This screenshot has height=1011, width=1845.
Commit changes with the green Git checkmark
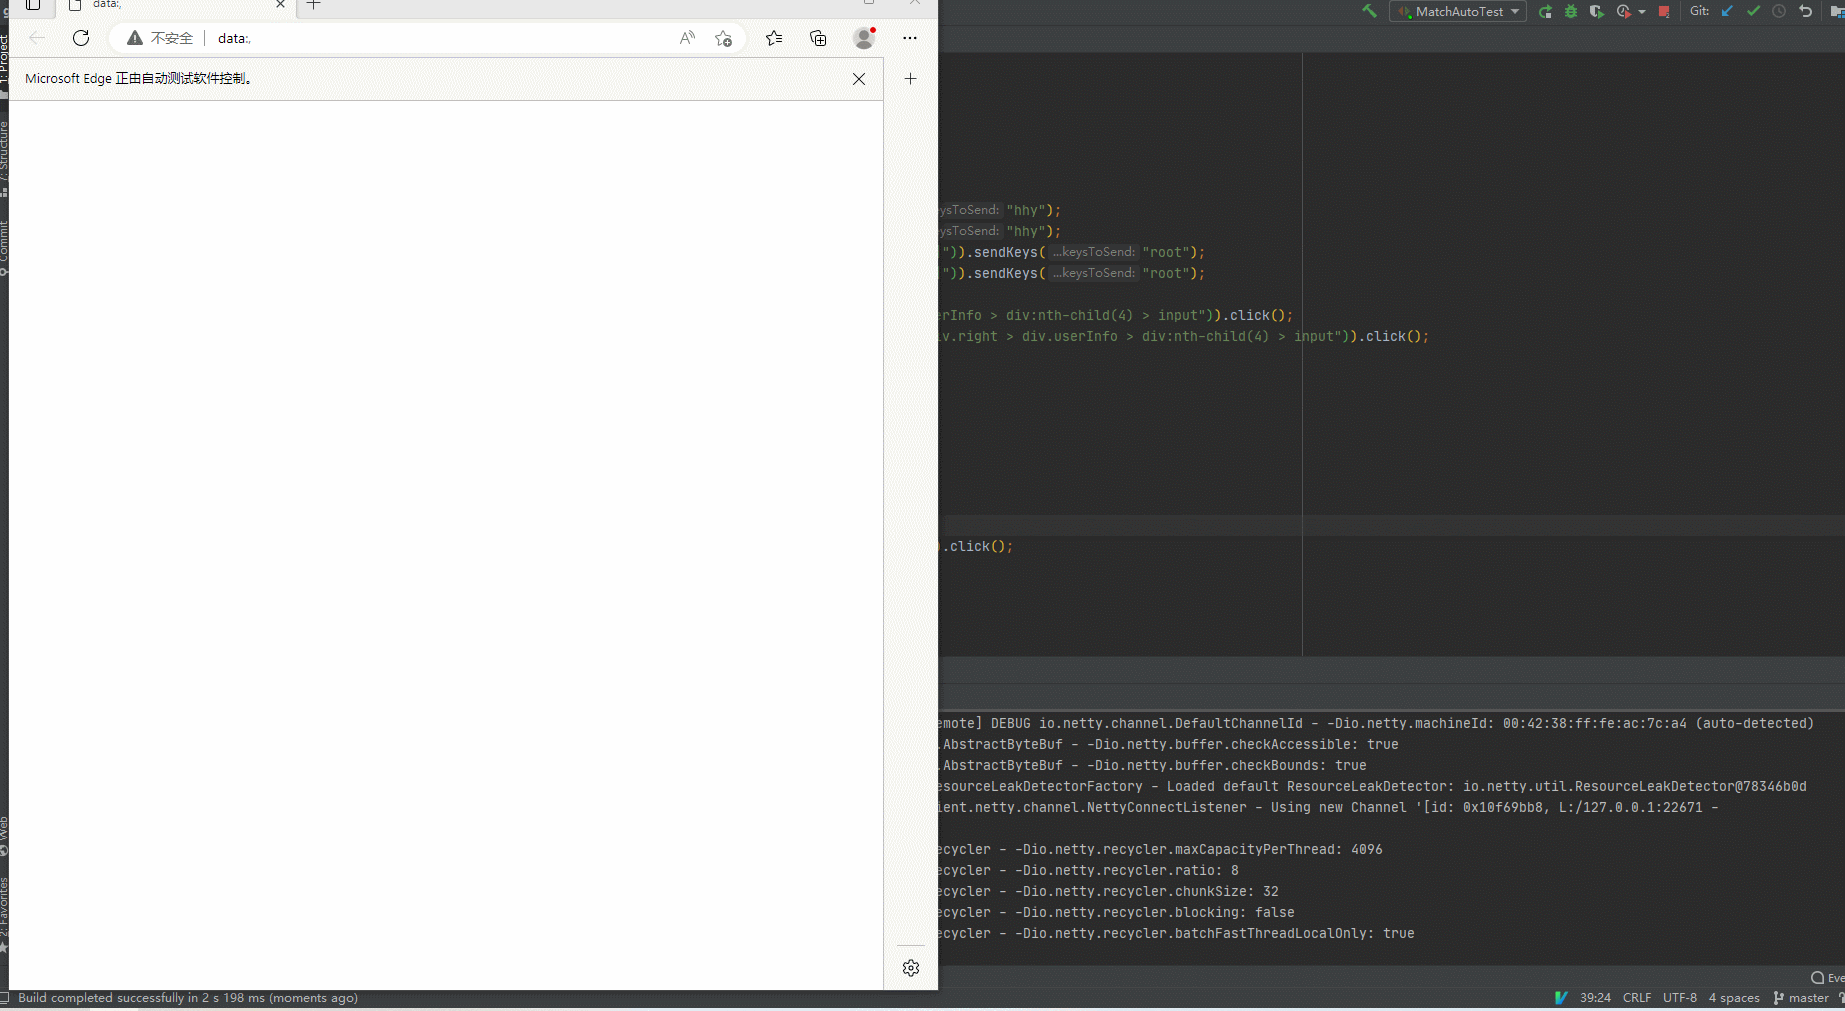coord(1753,11)
